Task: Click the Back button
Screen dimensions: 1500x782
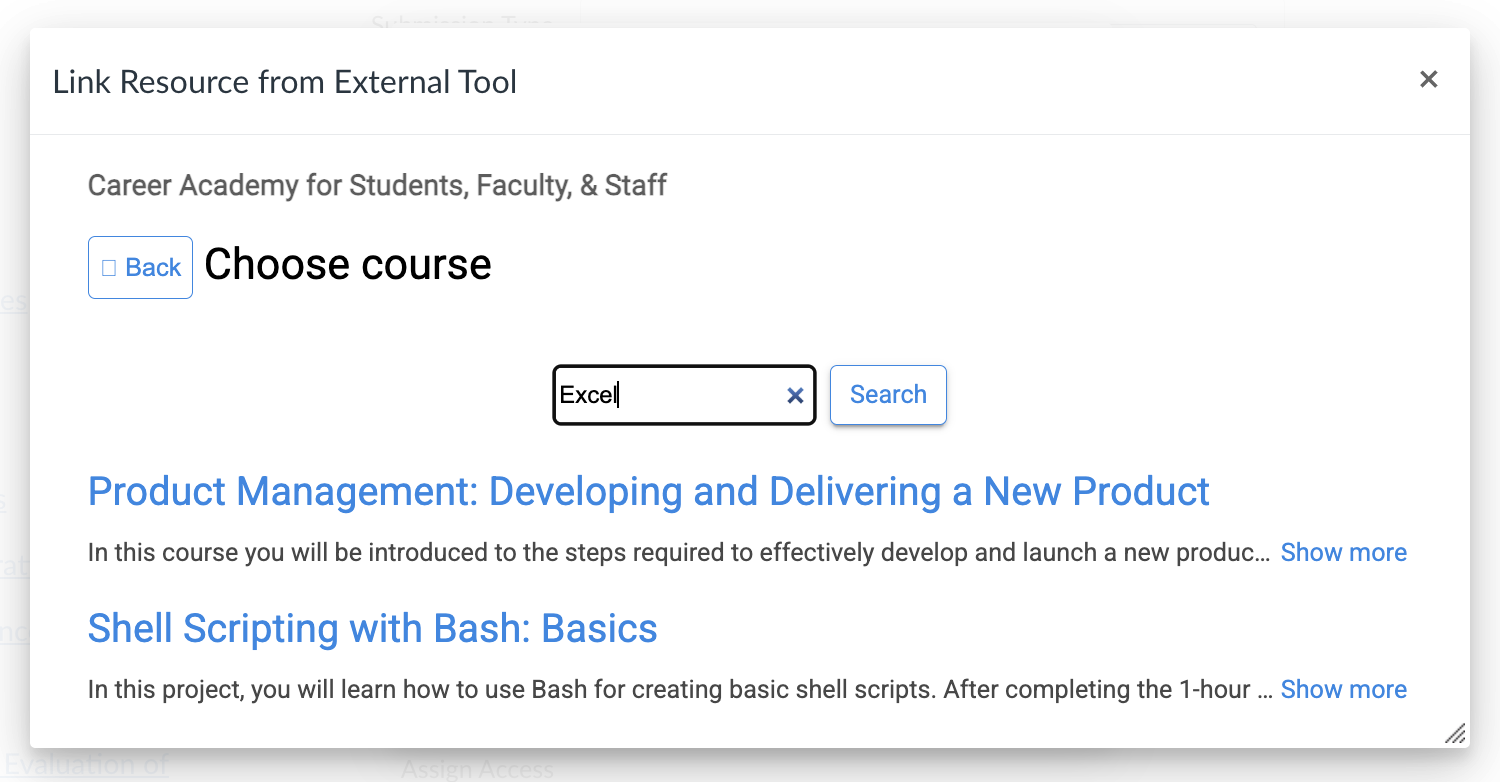Action: pyautogui.click(x=140, y=268)
